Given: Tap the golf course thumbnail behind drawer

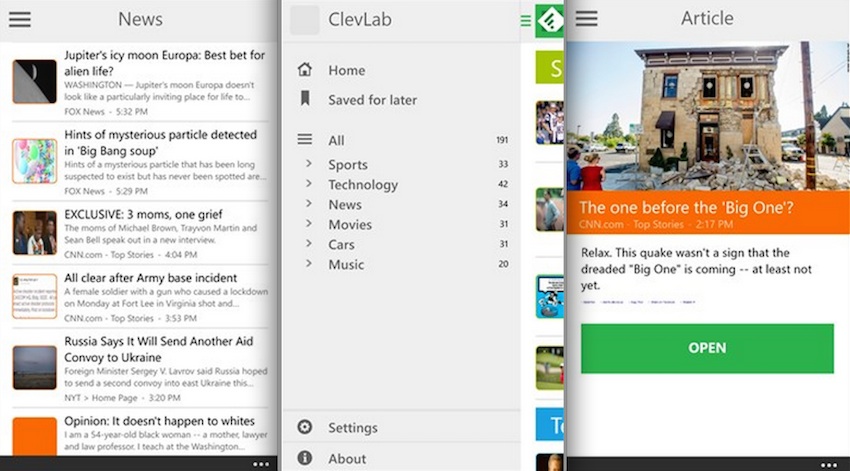Looking at the screenshot, I should tap(550, 368).
